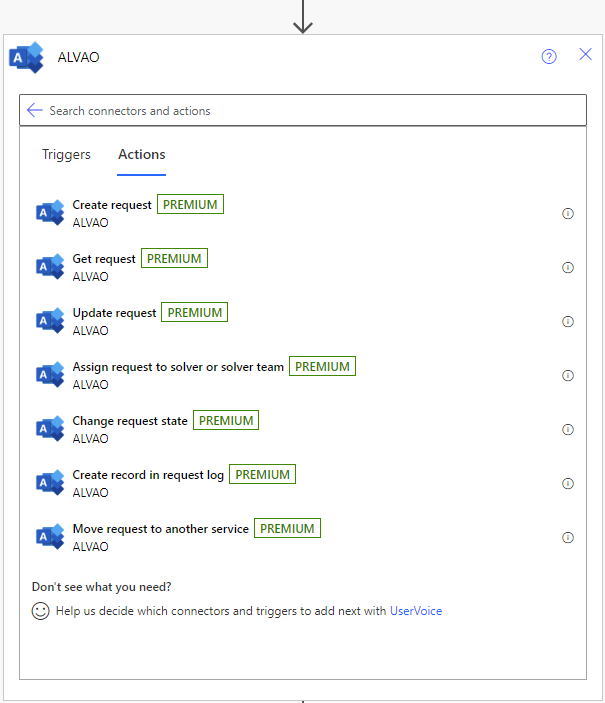Viewport: 605px width, 703px height.
Task: Select the Actions tab
Action: 142,154
